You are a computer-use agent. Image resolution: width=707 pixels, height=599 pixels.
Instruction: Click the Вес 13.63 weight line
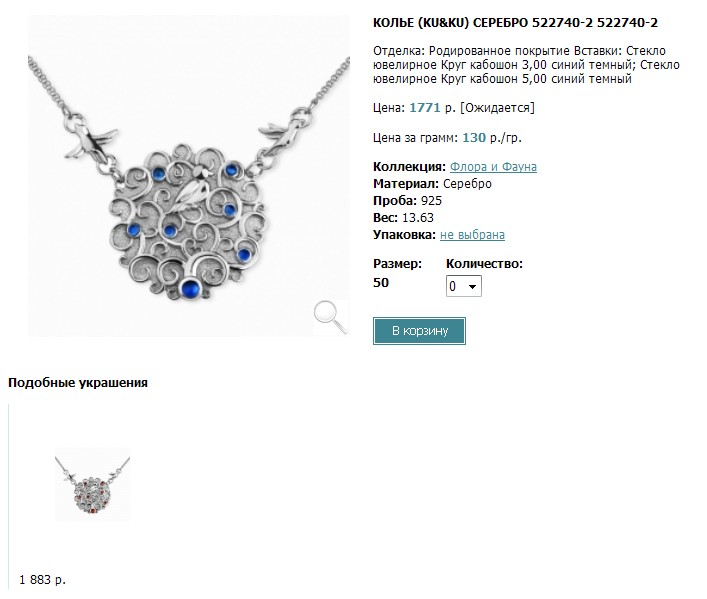[403, 218]
